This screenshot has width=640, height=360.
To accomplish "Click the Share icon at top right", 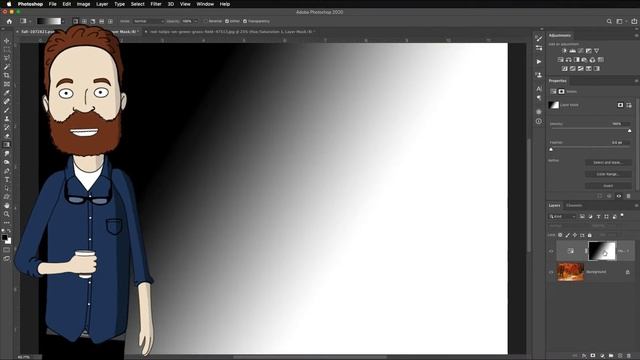I will click(x=634, y=21).
